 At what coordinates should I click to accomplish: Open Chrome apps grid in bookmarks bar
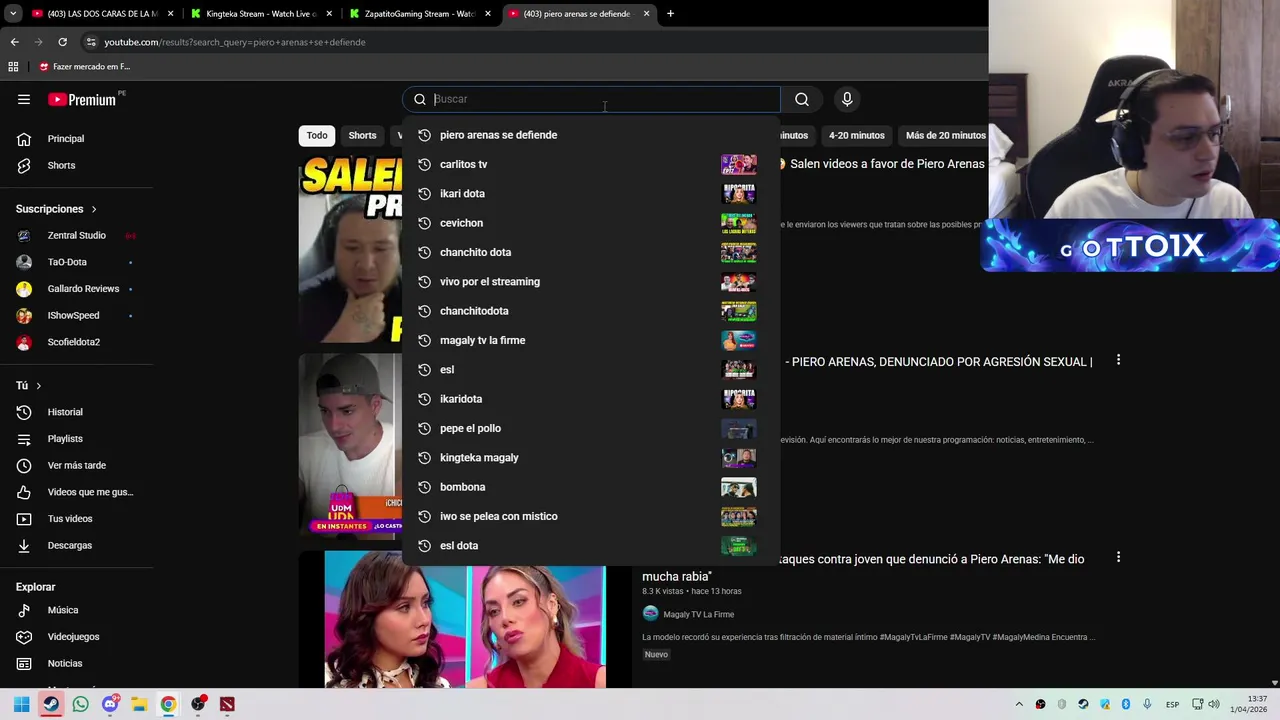pyautogui.click(x=13, y=67)
